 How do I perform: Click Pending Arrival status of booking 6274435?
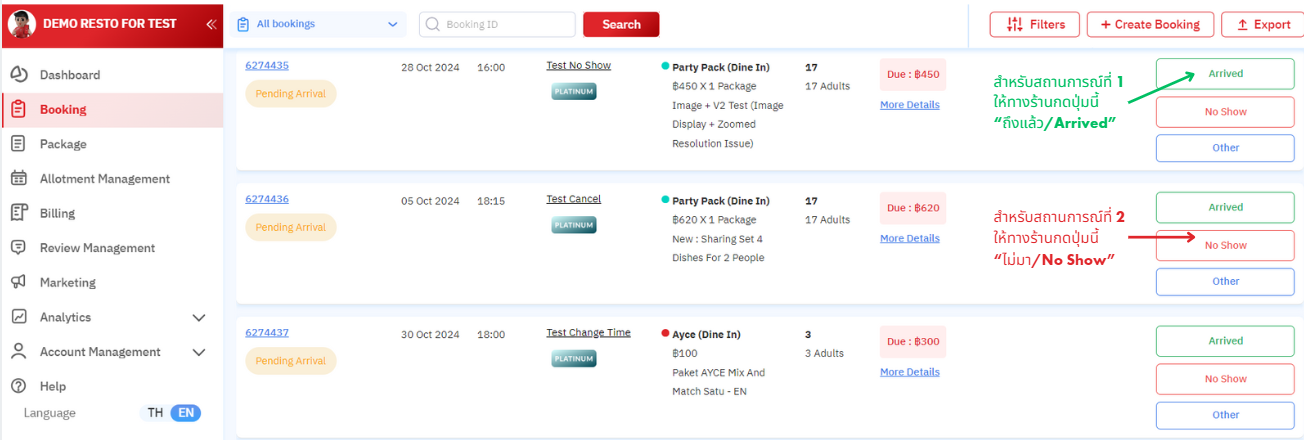click(x=291, y=94)
